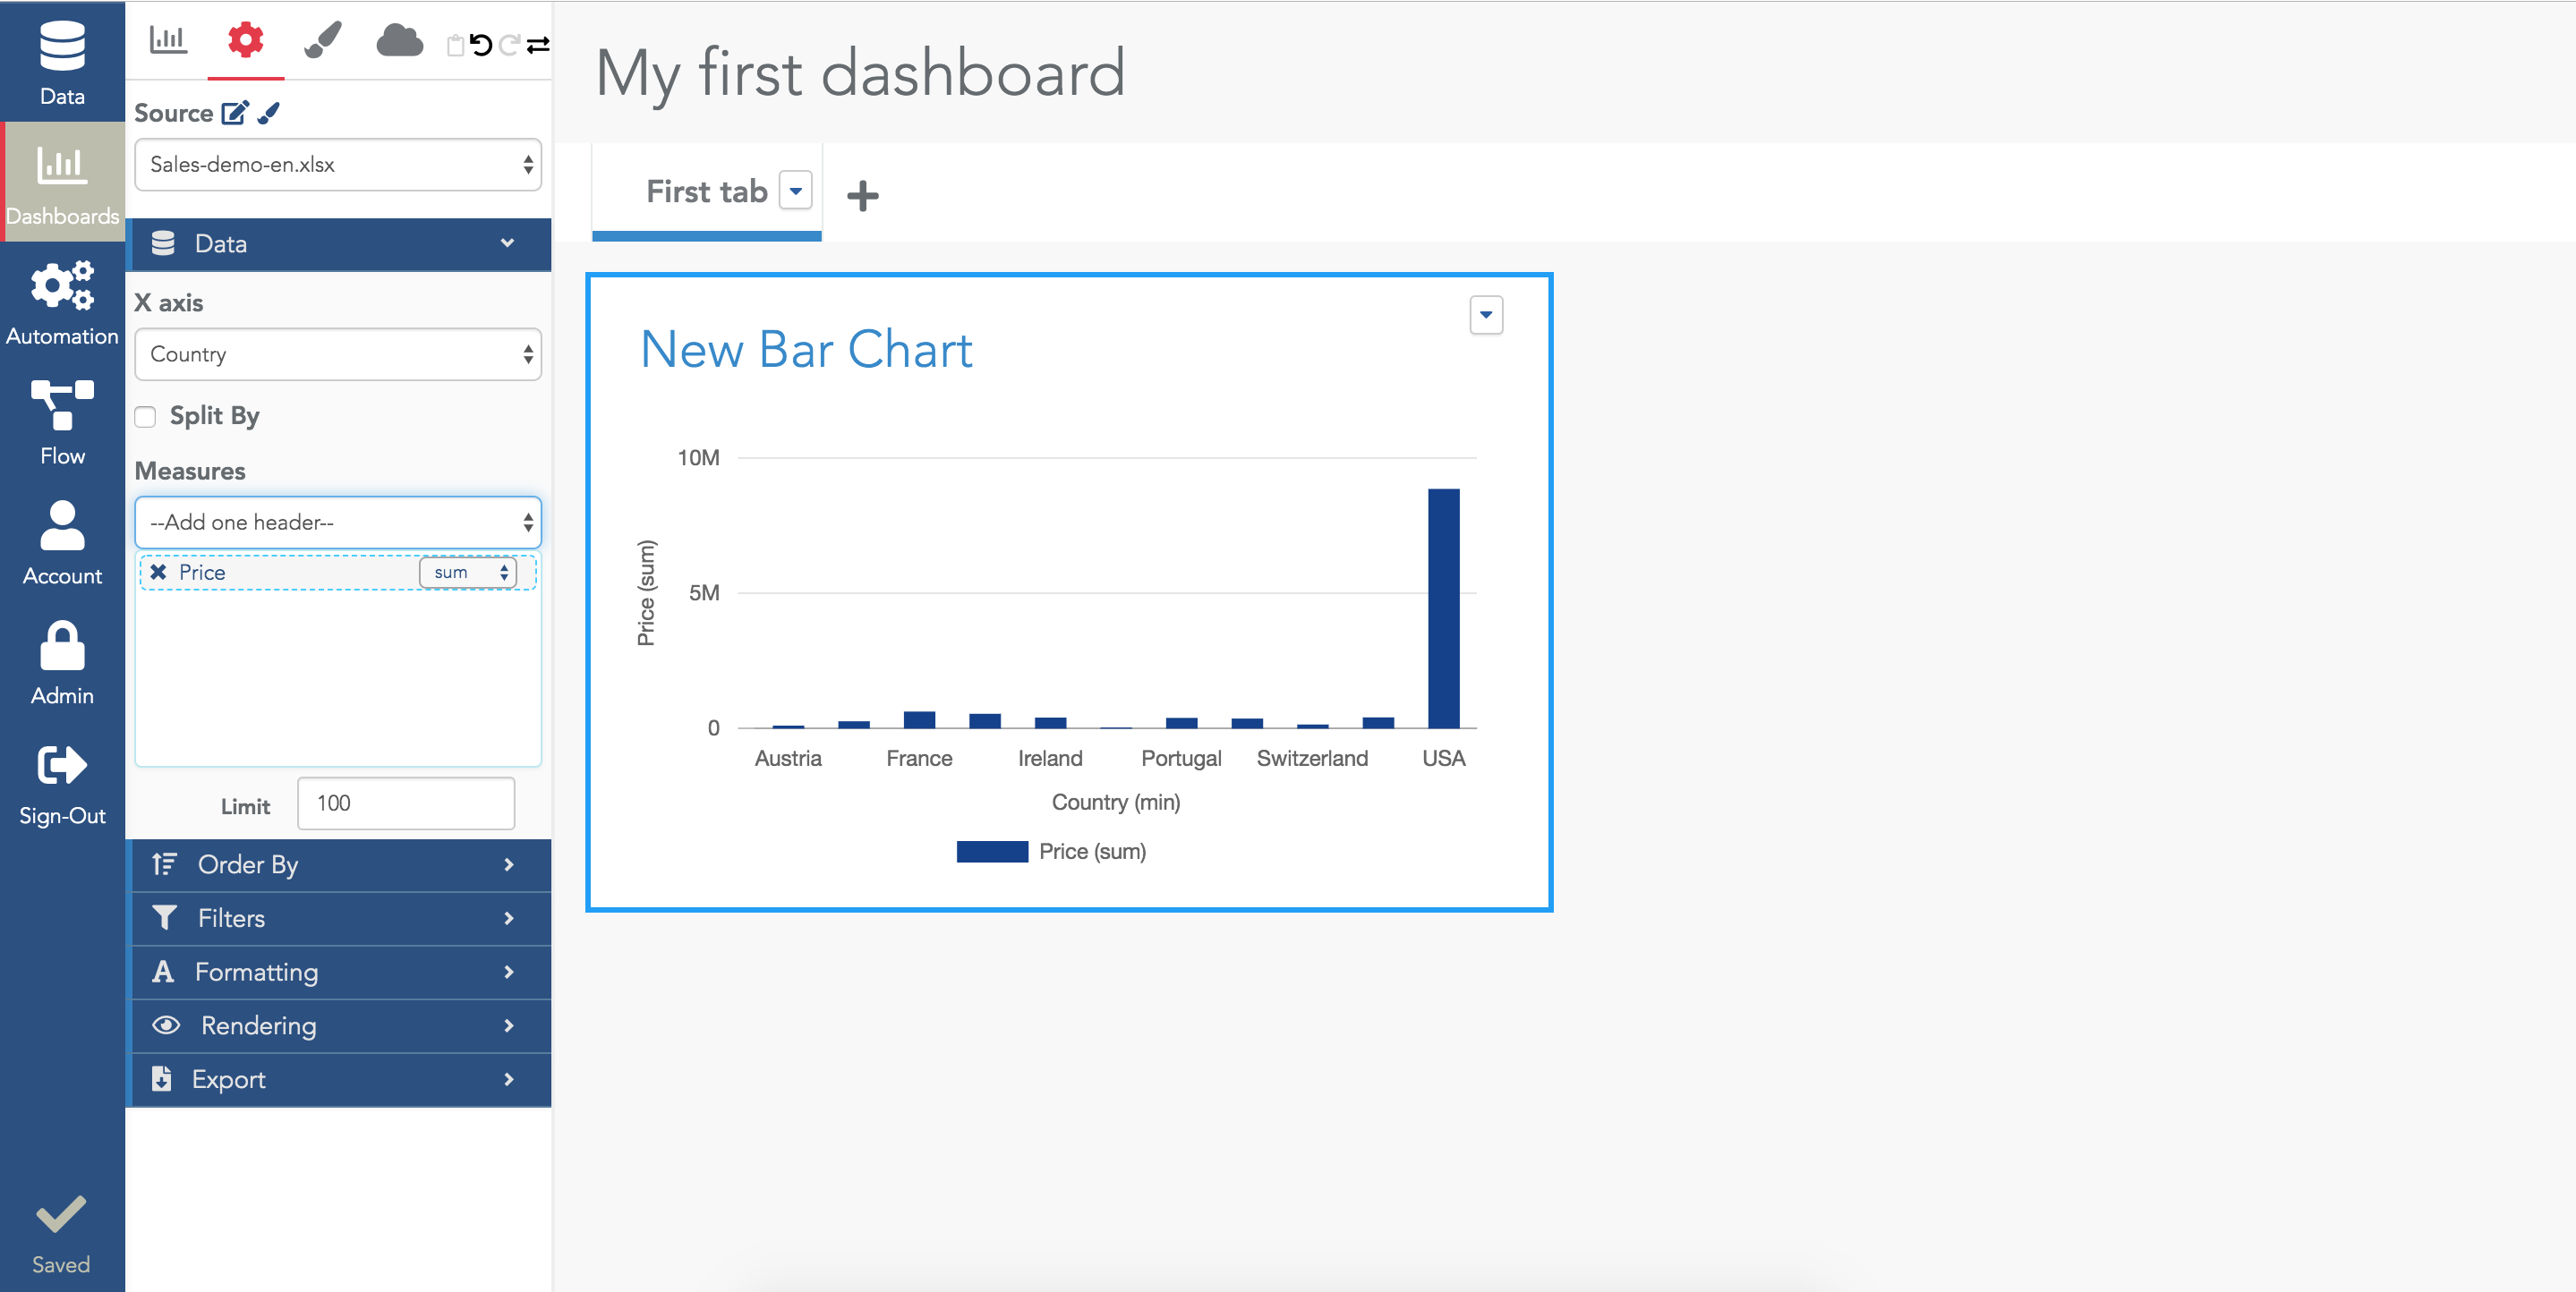Click the chart type bar chart icon

point(168,39)
